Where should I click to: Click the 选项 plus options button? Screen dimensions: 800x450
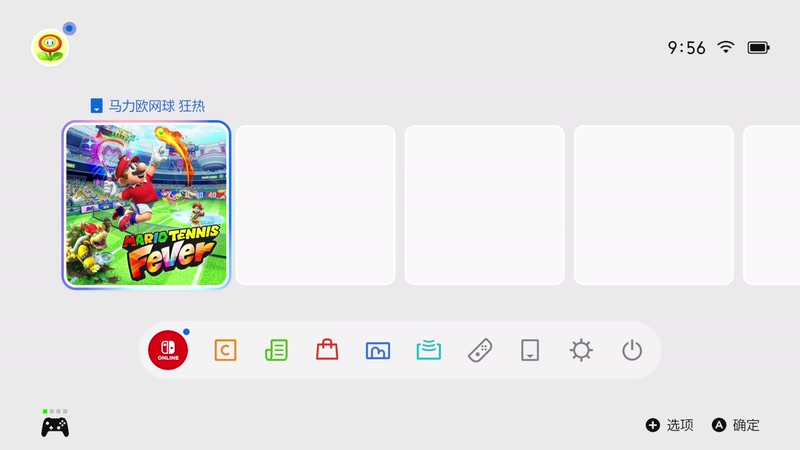pyautogui.click(x=669, y=425)
